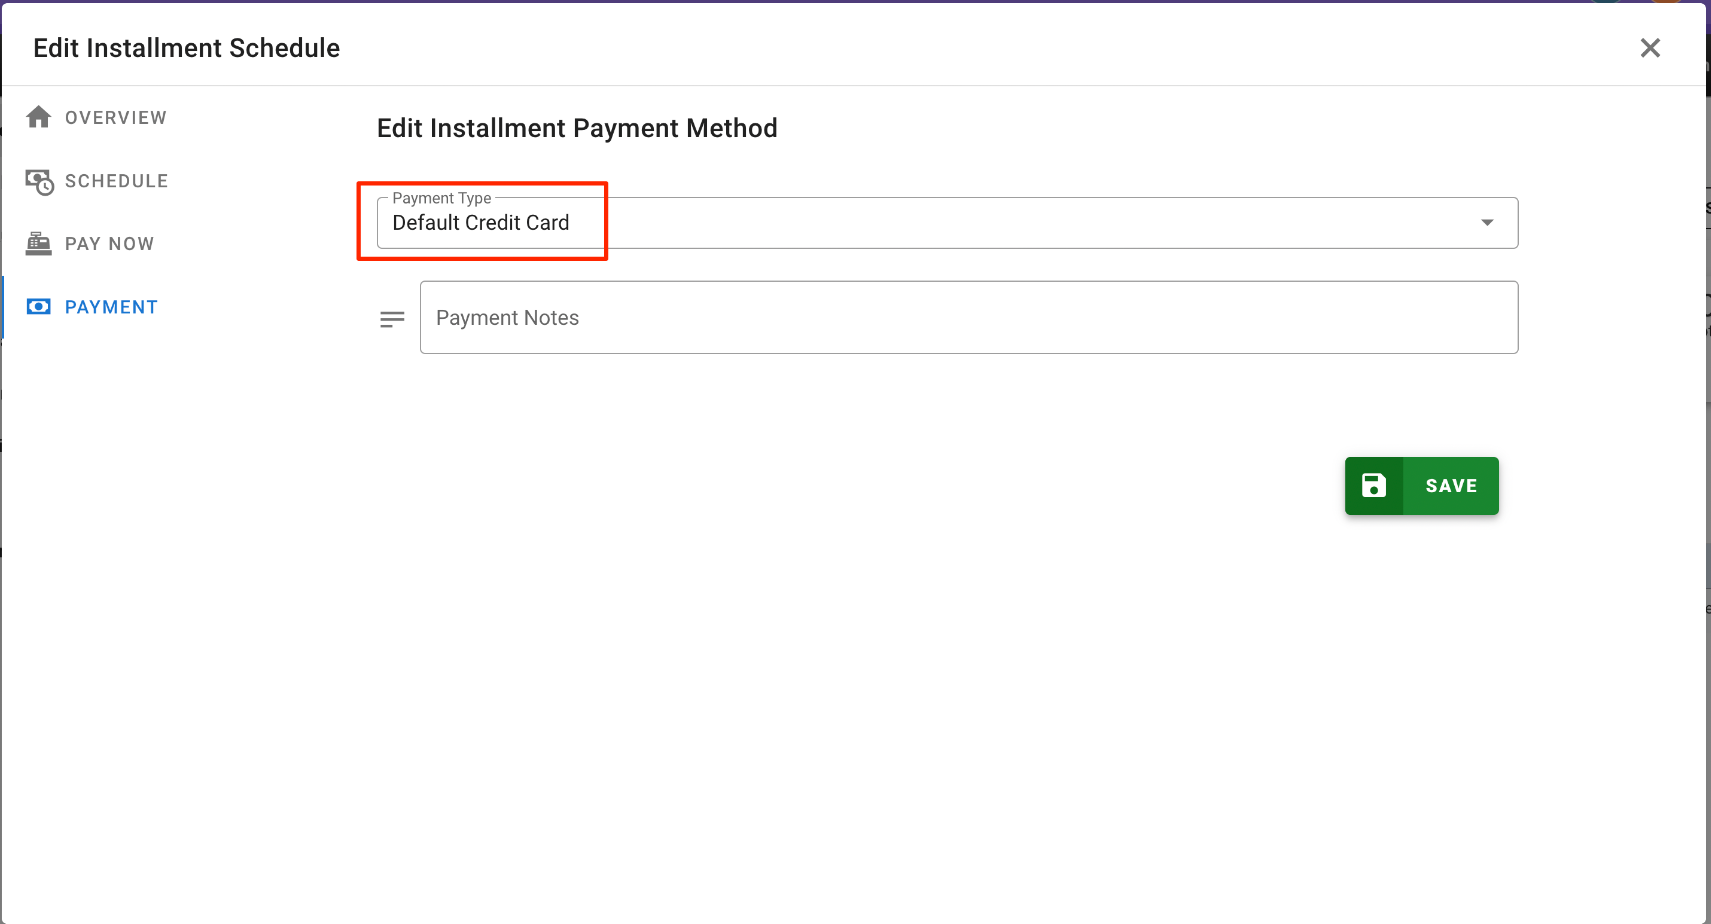This screenshot has width=1711, height=924.
Task: Click the Pay Now register icon
Action: coord(39,244)
